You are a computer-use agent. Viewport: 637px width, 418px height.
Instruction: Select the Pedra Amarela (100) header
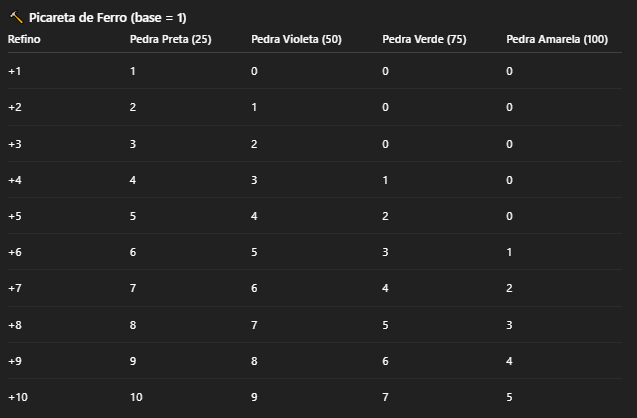click(x=557, y=39)
